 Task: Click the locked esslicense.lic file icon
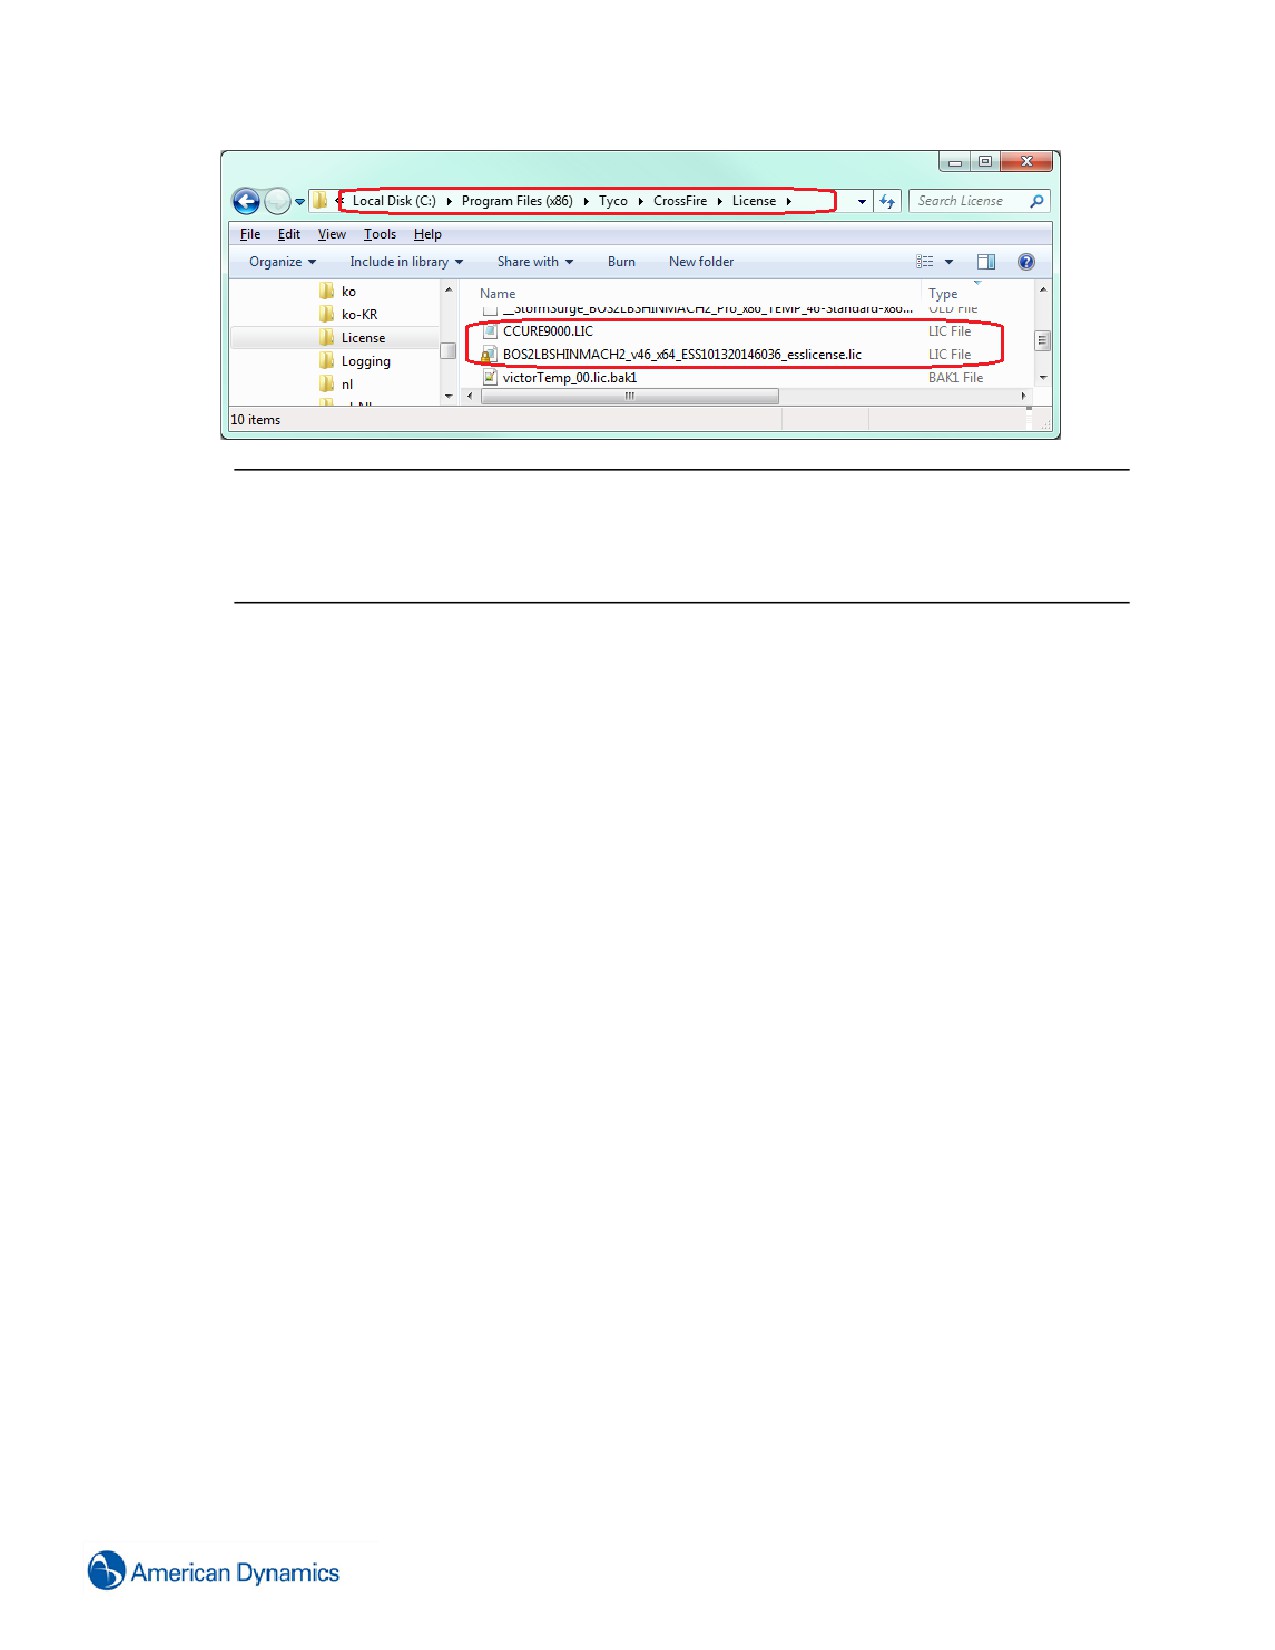click(x=489, y=354)
